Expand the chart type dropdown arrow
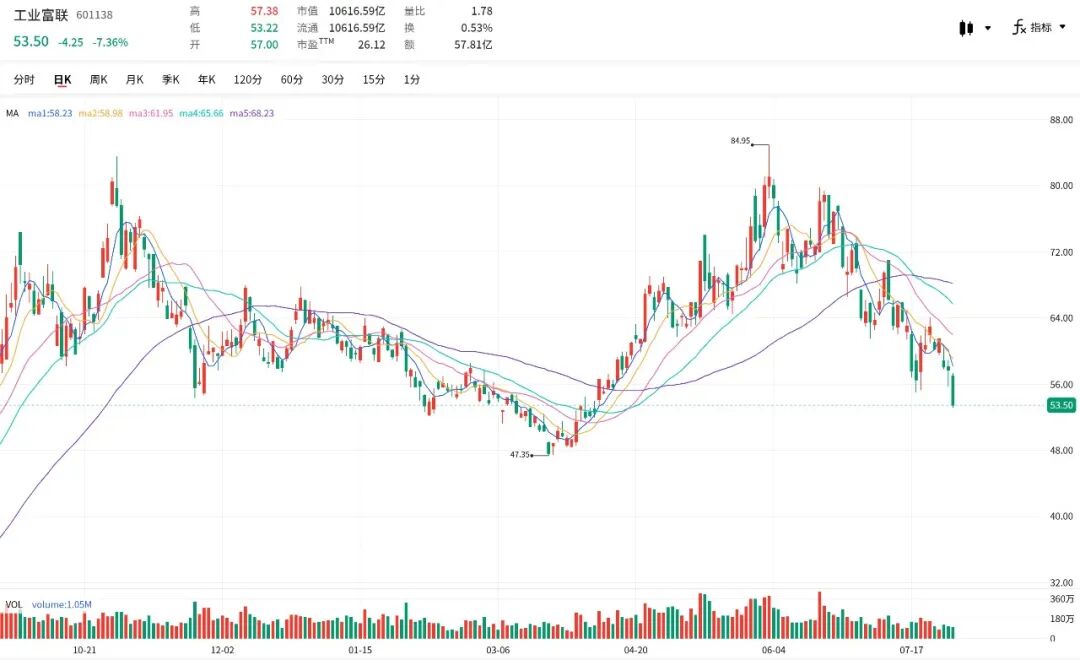Viewport: 1080px width, 660px height. pos(988,28)
